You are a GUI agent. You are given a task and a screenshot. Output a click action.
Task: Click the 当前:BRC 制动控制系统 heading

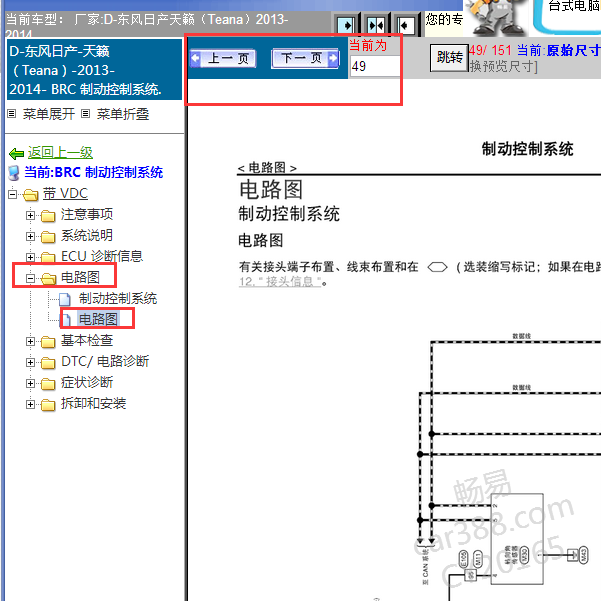(x=94, y=172)
